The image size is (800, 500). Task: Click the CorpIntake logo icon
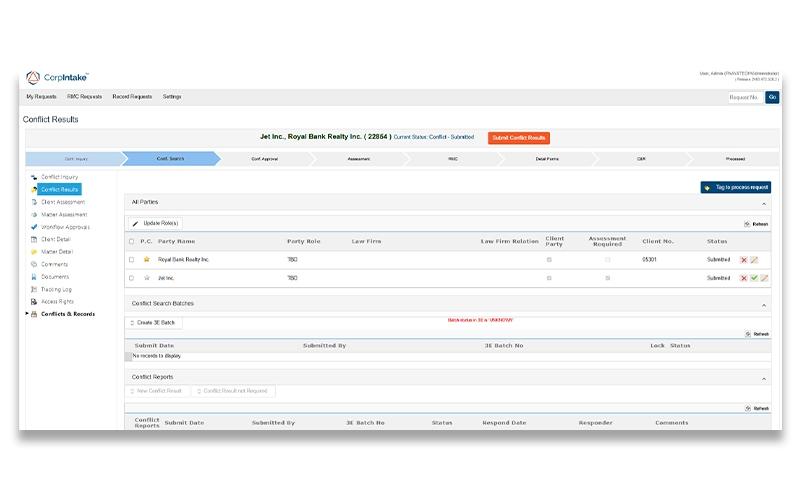(33, 78)
